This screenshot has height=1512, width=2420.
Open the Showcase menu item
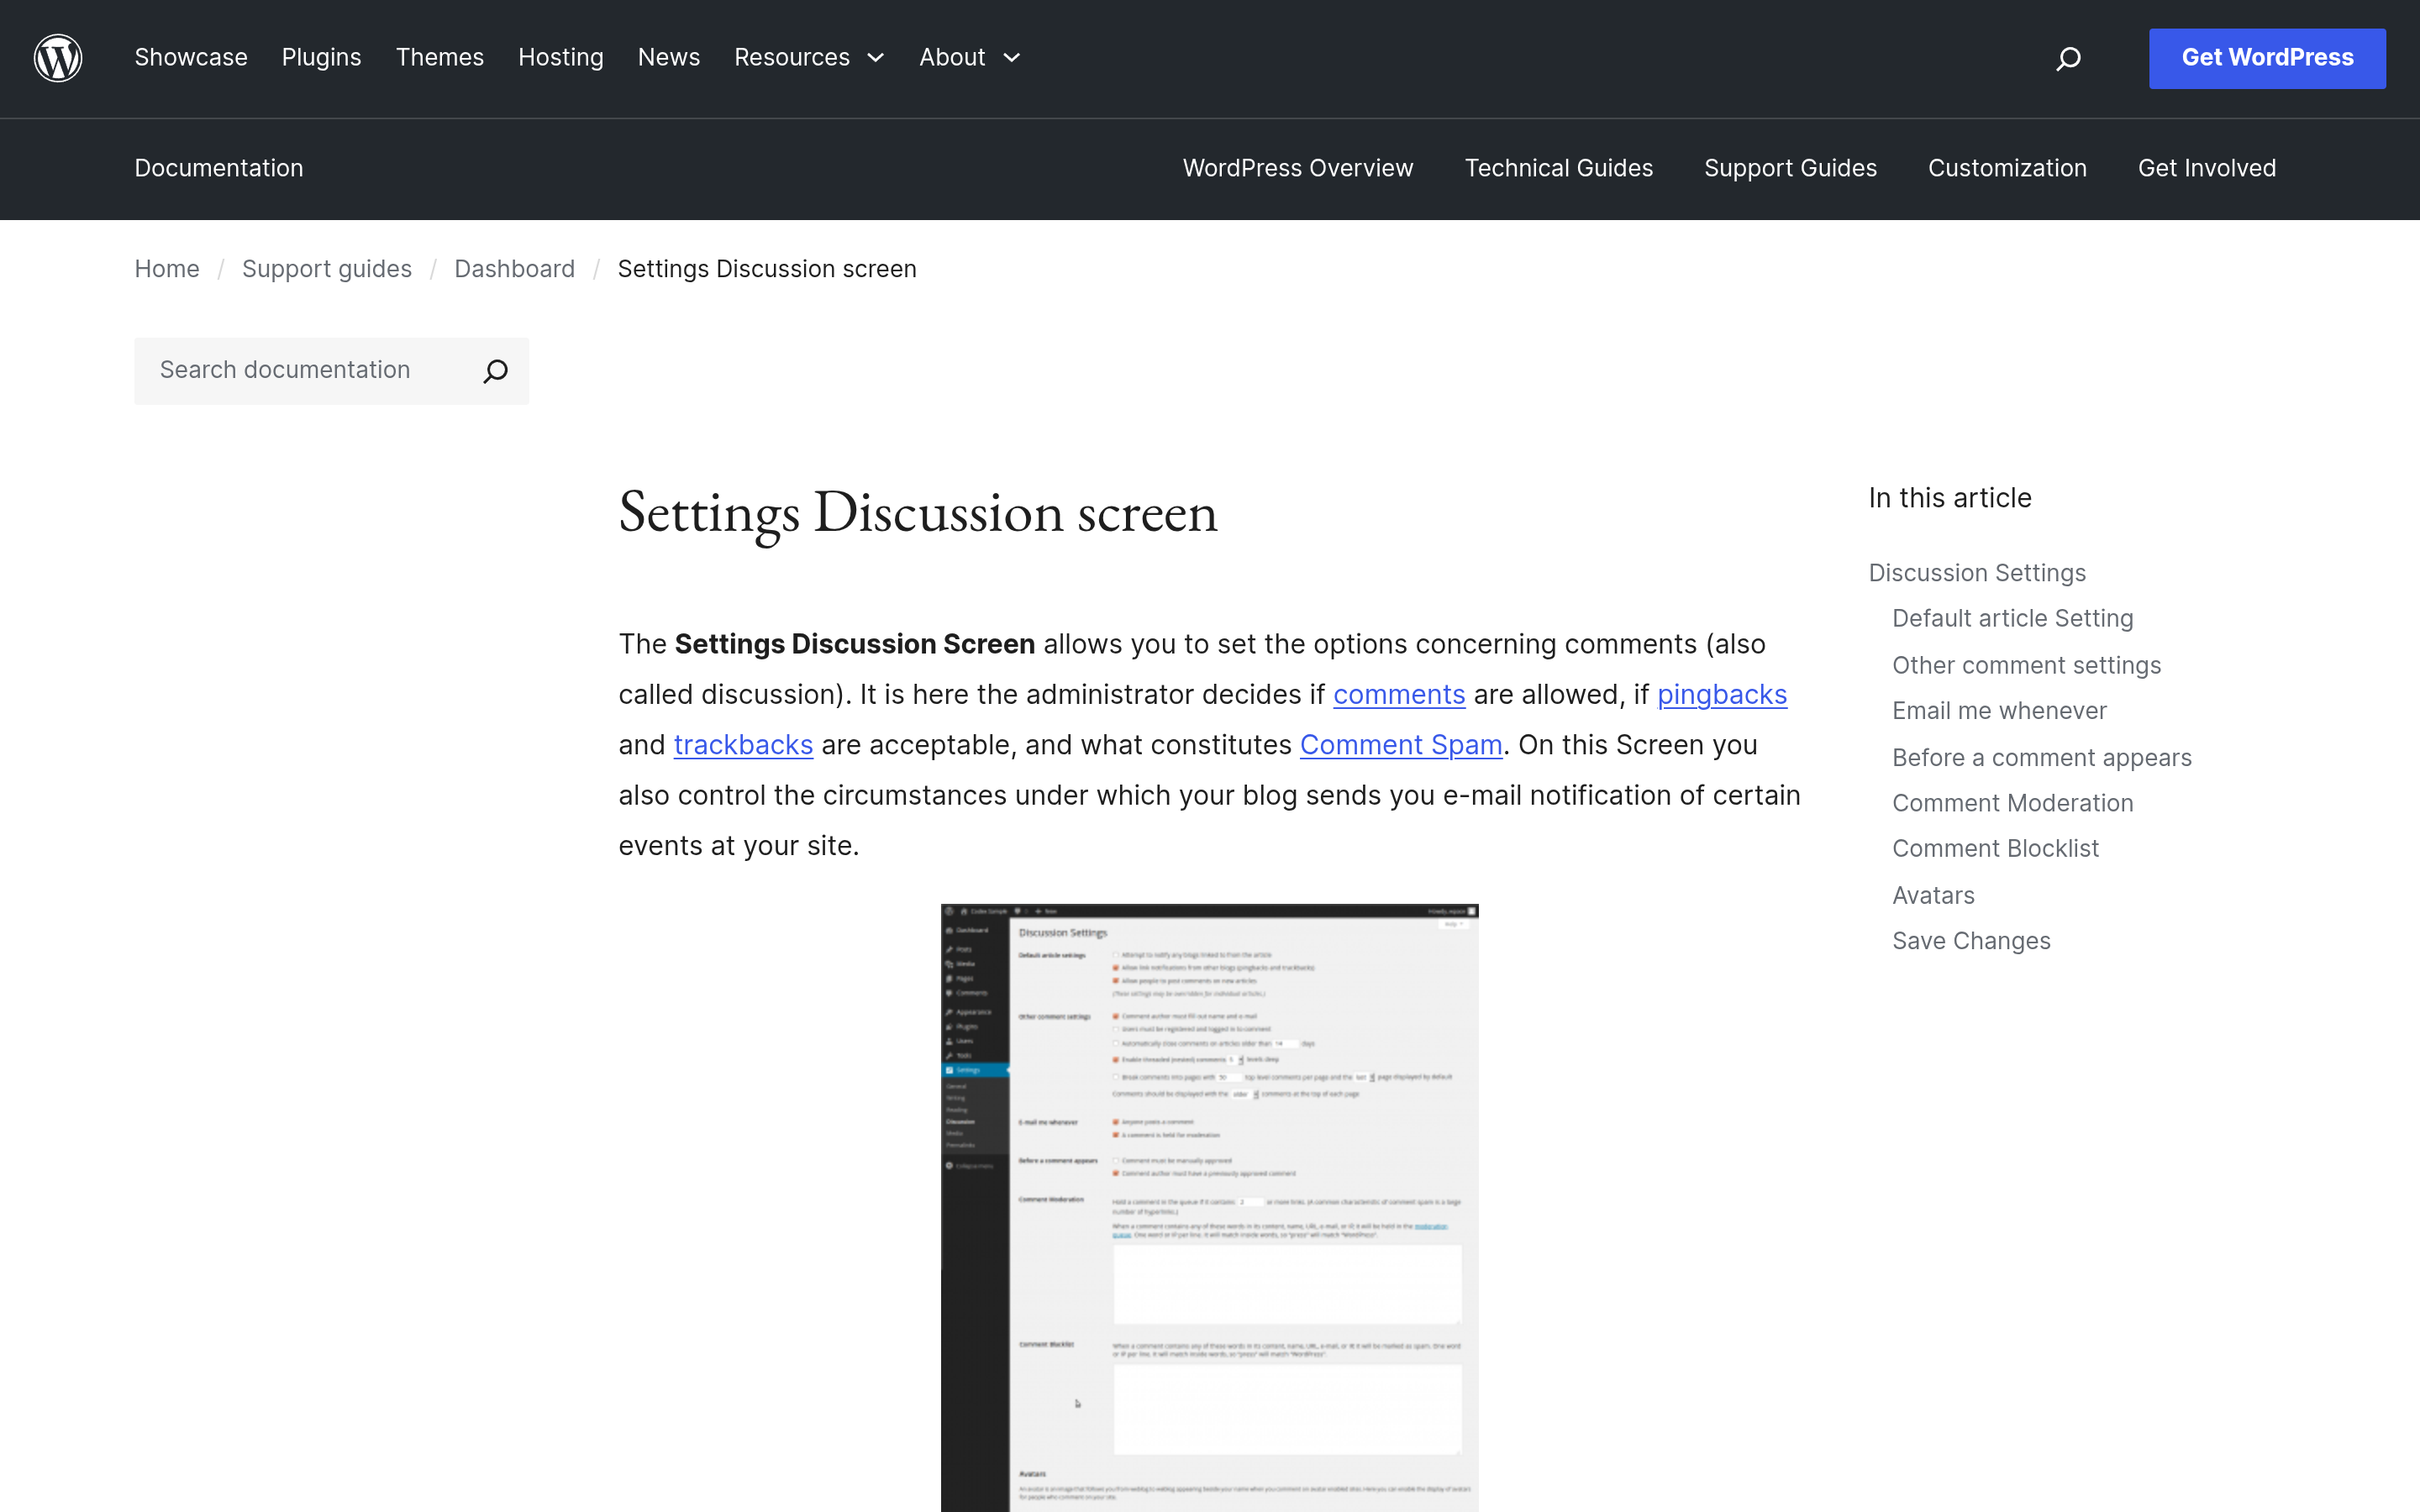(x=191, y=58)
